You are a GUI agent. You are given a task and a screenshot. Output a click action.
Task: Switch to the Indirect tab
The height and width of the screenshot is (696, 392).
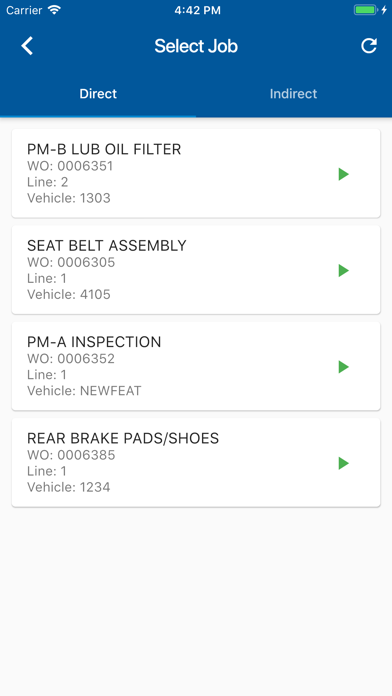click(293, 94)
